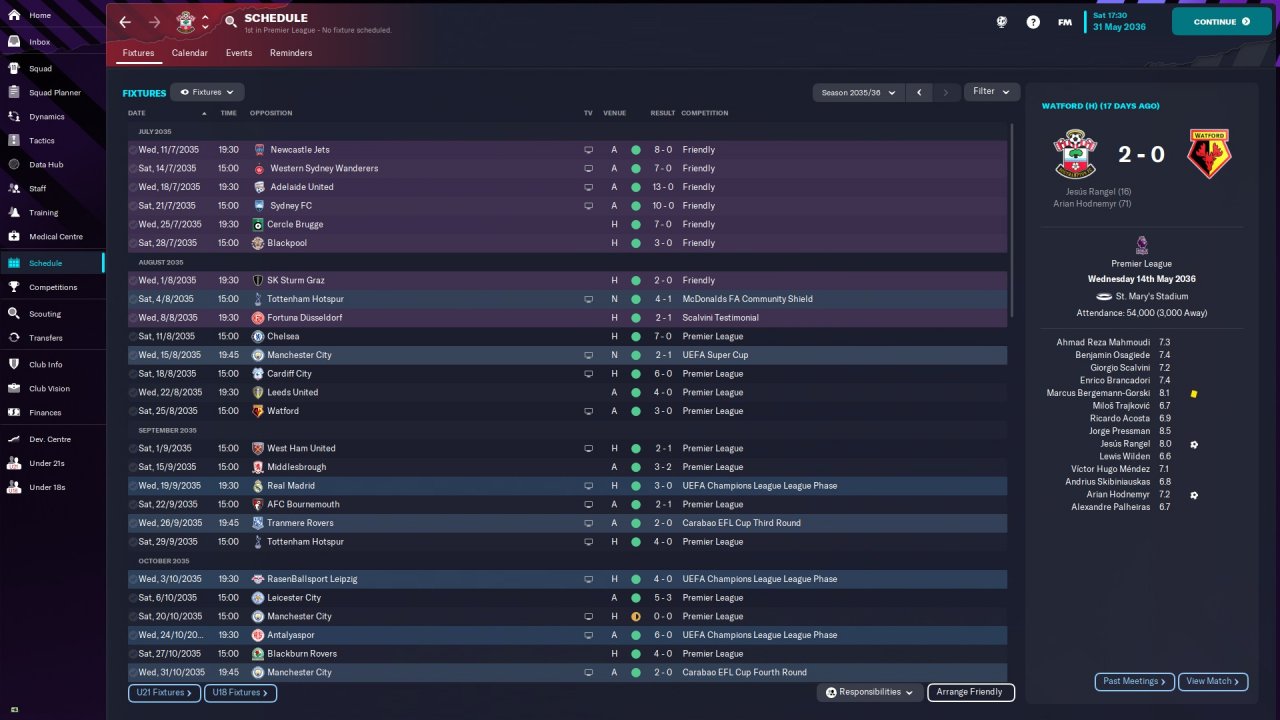Click the help question mark icon
The image size is (1280, 720).
click(1033, 22)
